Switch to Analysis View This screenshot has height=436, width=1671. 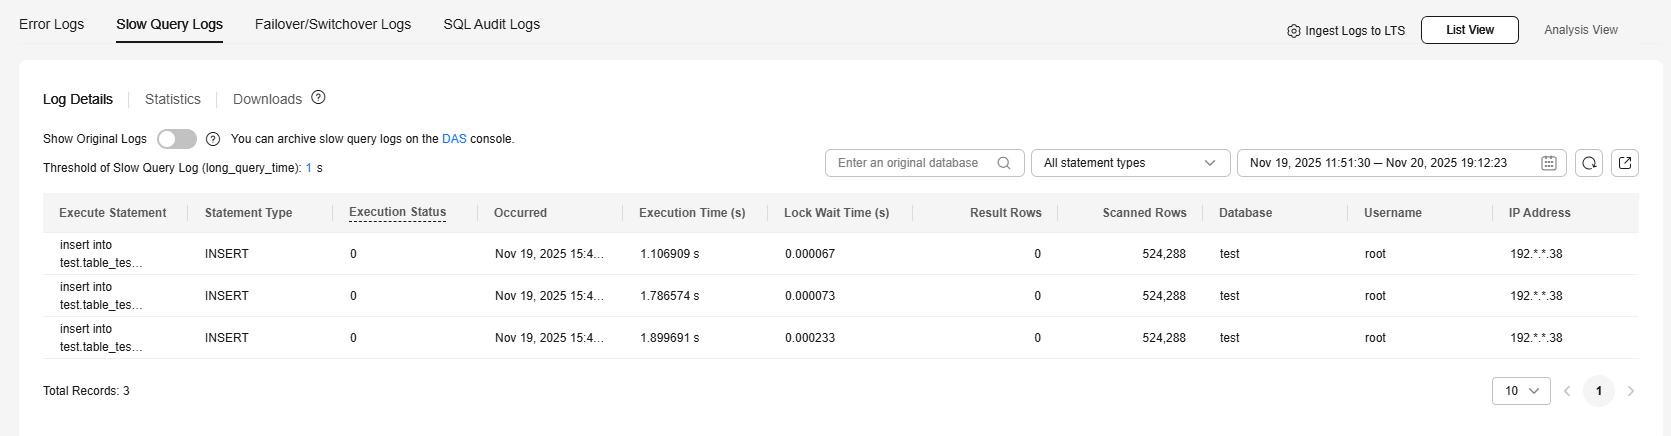point(1580,30)
